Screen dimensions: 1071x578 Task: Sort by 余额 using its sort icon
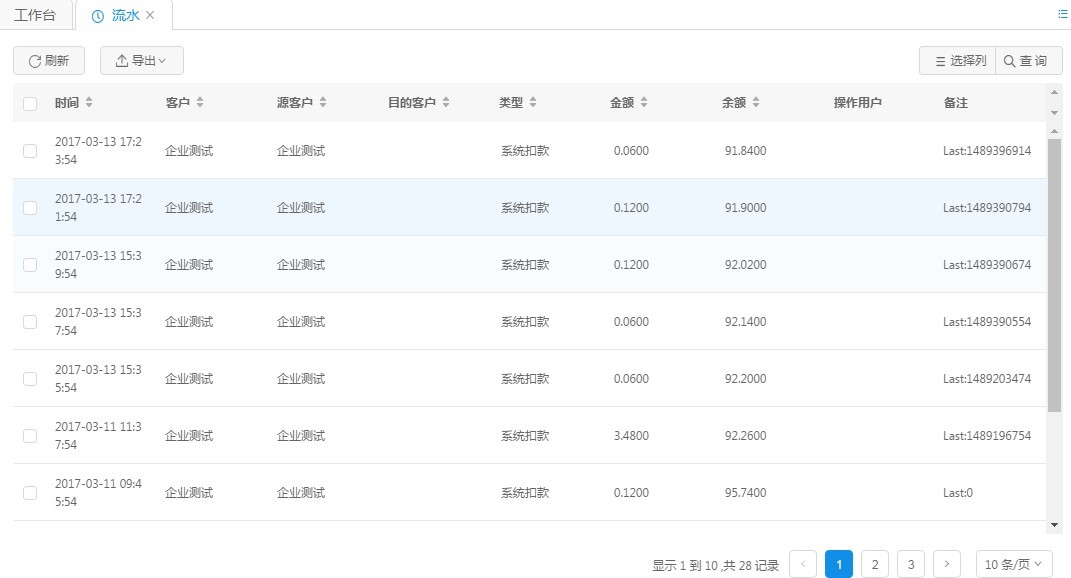756,103
